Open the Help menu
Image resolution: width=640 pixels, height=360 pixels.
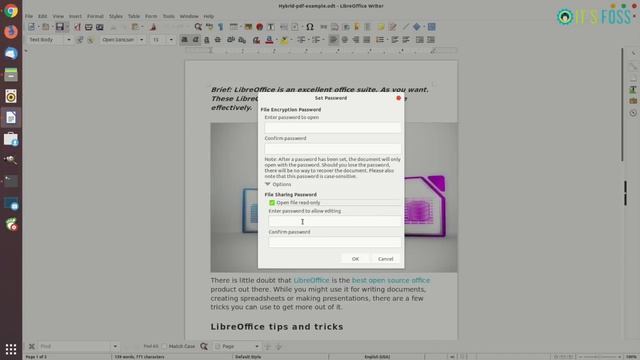pos(209,16)
